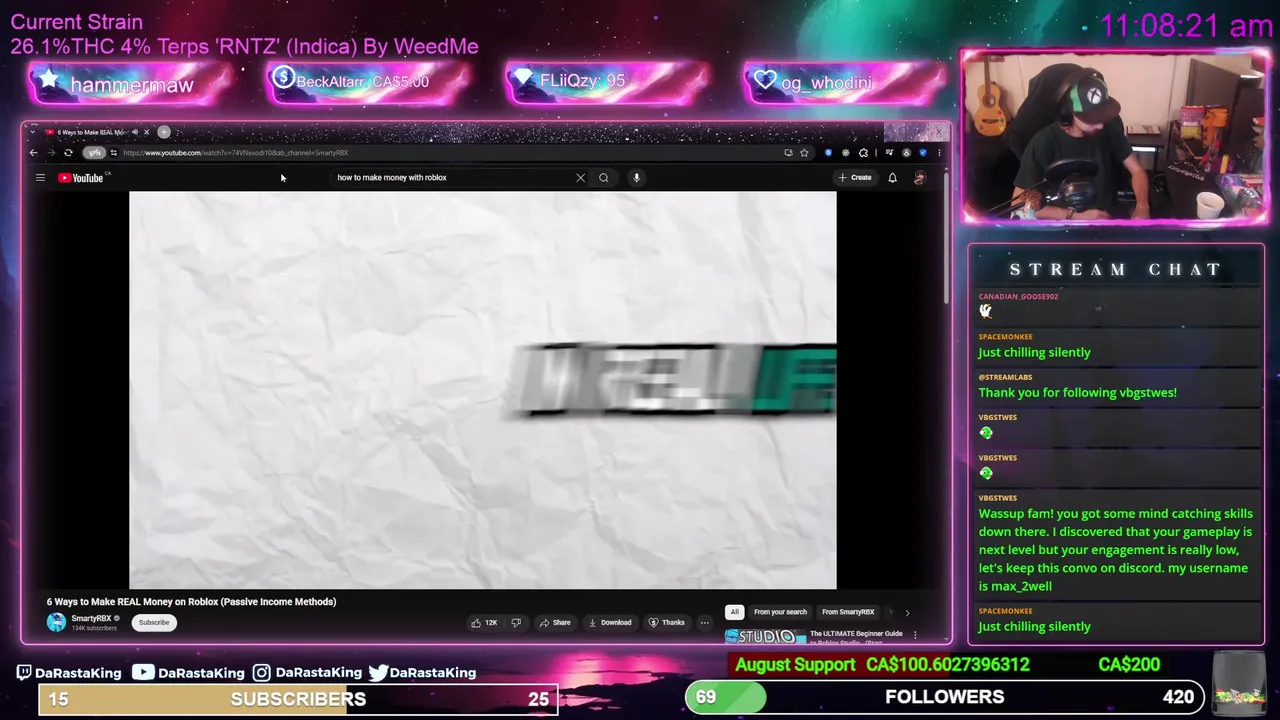Viewport: 1280px width, 720px height.
Task: Click the browser back arrow
Action: (x=33, y=153)
